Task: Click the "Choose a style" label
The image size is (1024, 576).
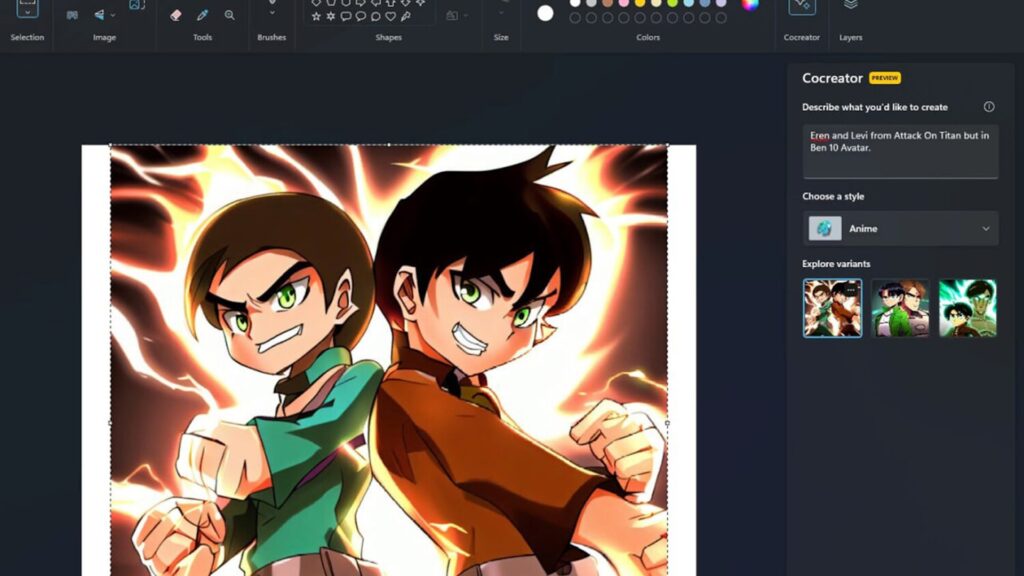Action: pyautogui.click(x=833, y=196)
